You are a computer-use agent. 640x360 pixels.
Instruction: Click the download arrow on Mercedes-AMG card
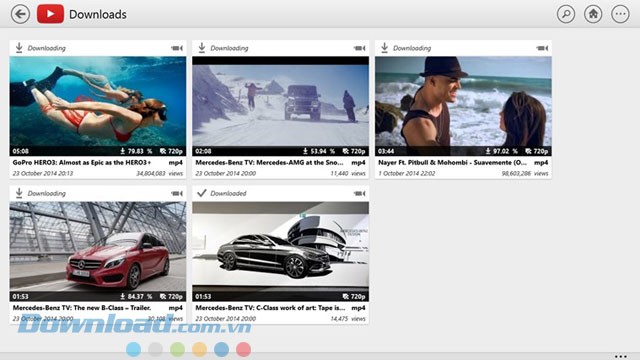tap(202, 48)
